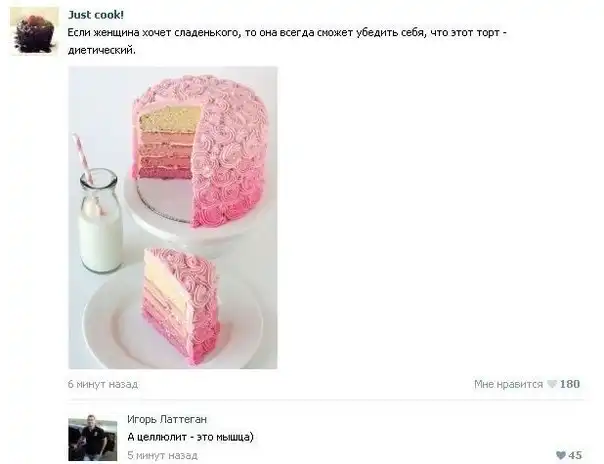This screenshot has height=464, width=604.
Task: Like the comment via the heart icon beside 45
Action: (x=561, y=455)
